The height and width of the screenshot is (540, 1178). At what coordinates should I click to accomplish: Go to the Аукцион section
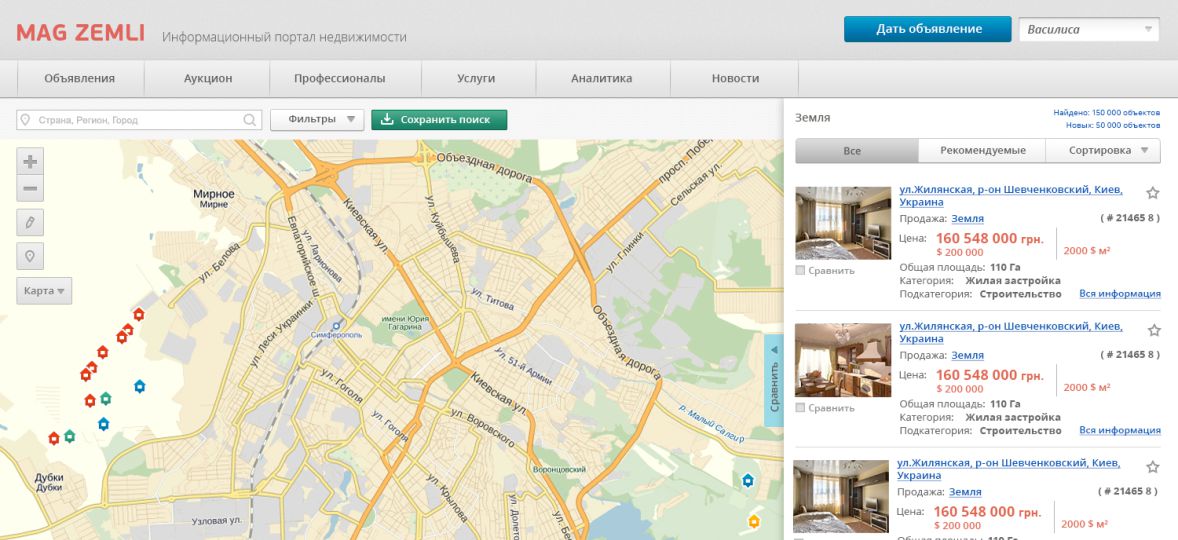(207, 78)
